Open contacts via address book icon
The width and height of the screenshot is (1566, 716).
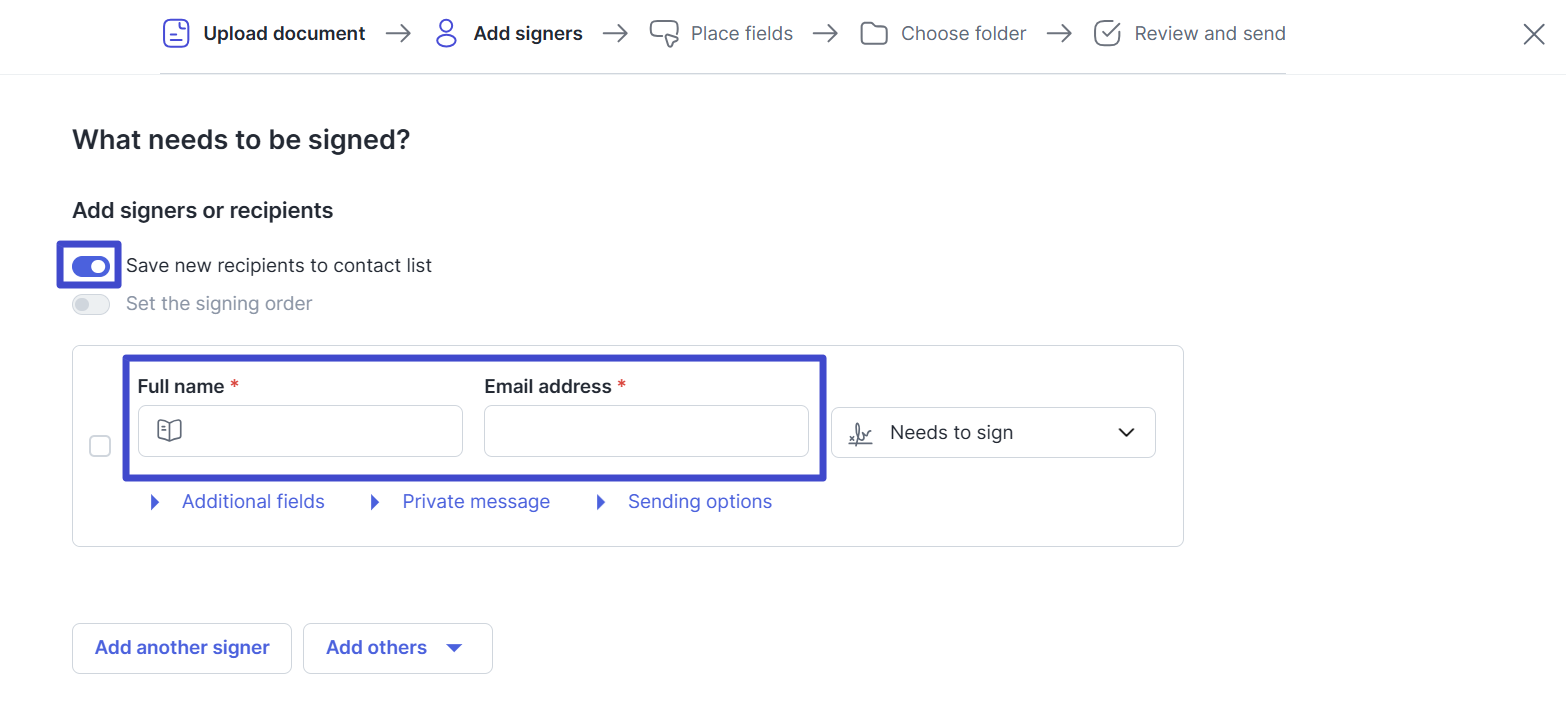point(170,431)
